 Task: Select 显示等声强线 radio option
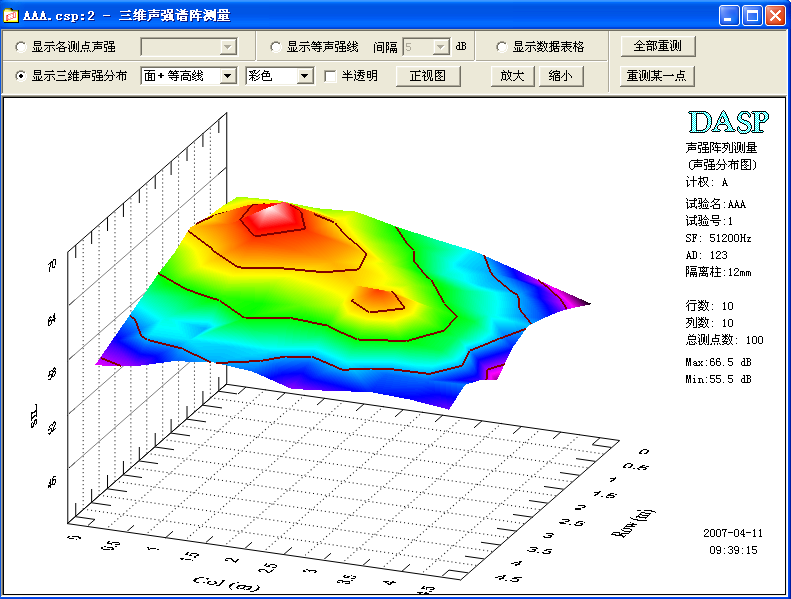(276, 47)
